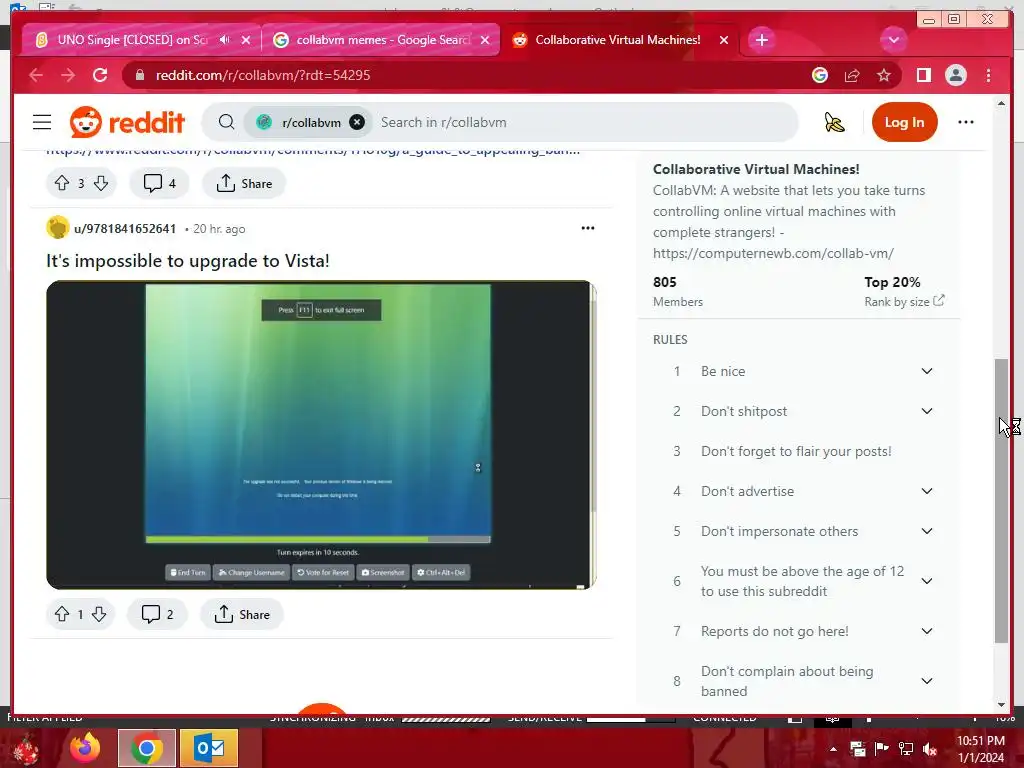Viewport: 1024px width, 768px height.
Task: Open the tab search dropdown
Action: [x=893, y=40]
